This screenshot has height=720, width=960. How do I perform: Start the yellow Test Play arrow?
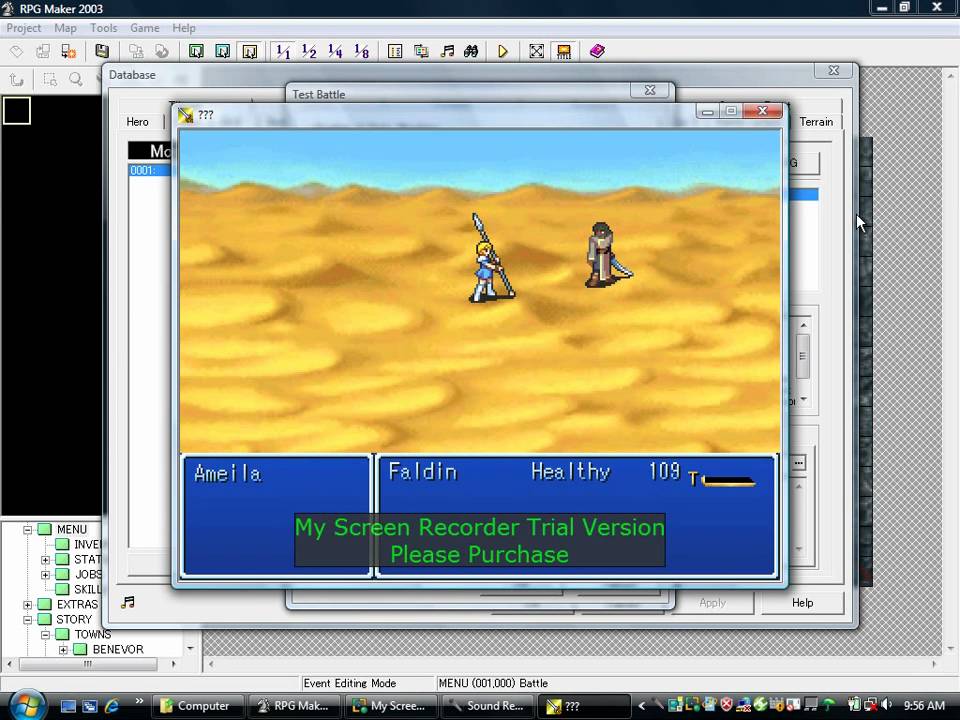503,51
